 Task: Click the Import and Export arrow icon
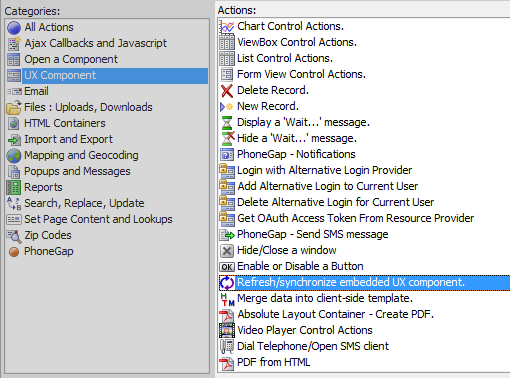[14, 140]
